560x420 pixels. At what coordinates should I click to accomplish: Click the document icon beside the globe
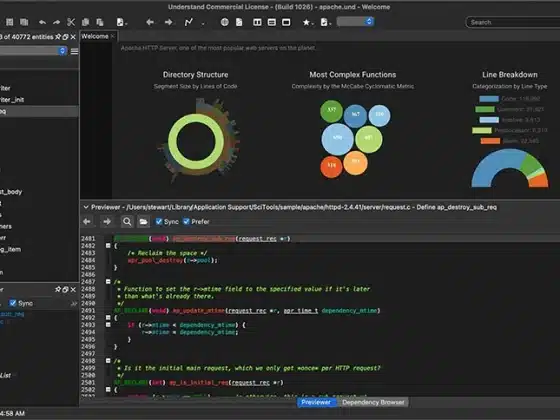[x=239, y=22]
